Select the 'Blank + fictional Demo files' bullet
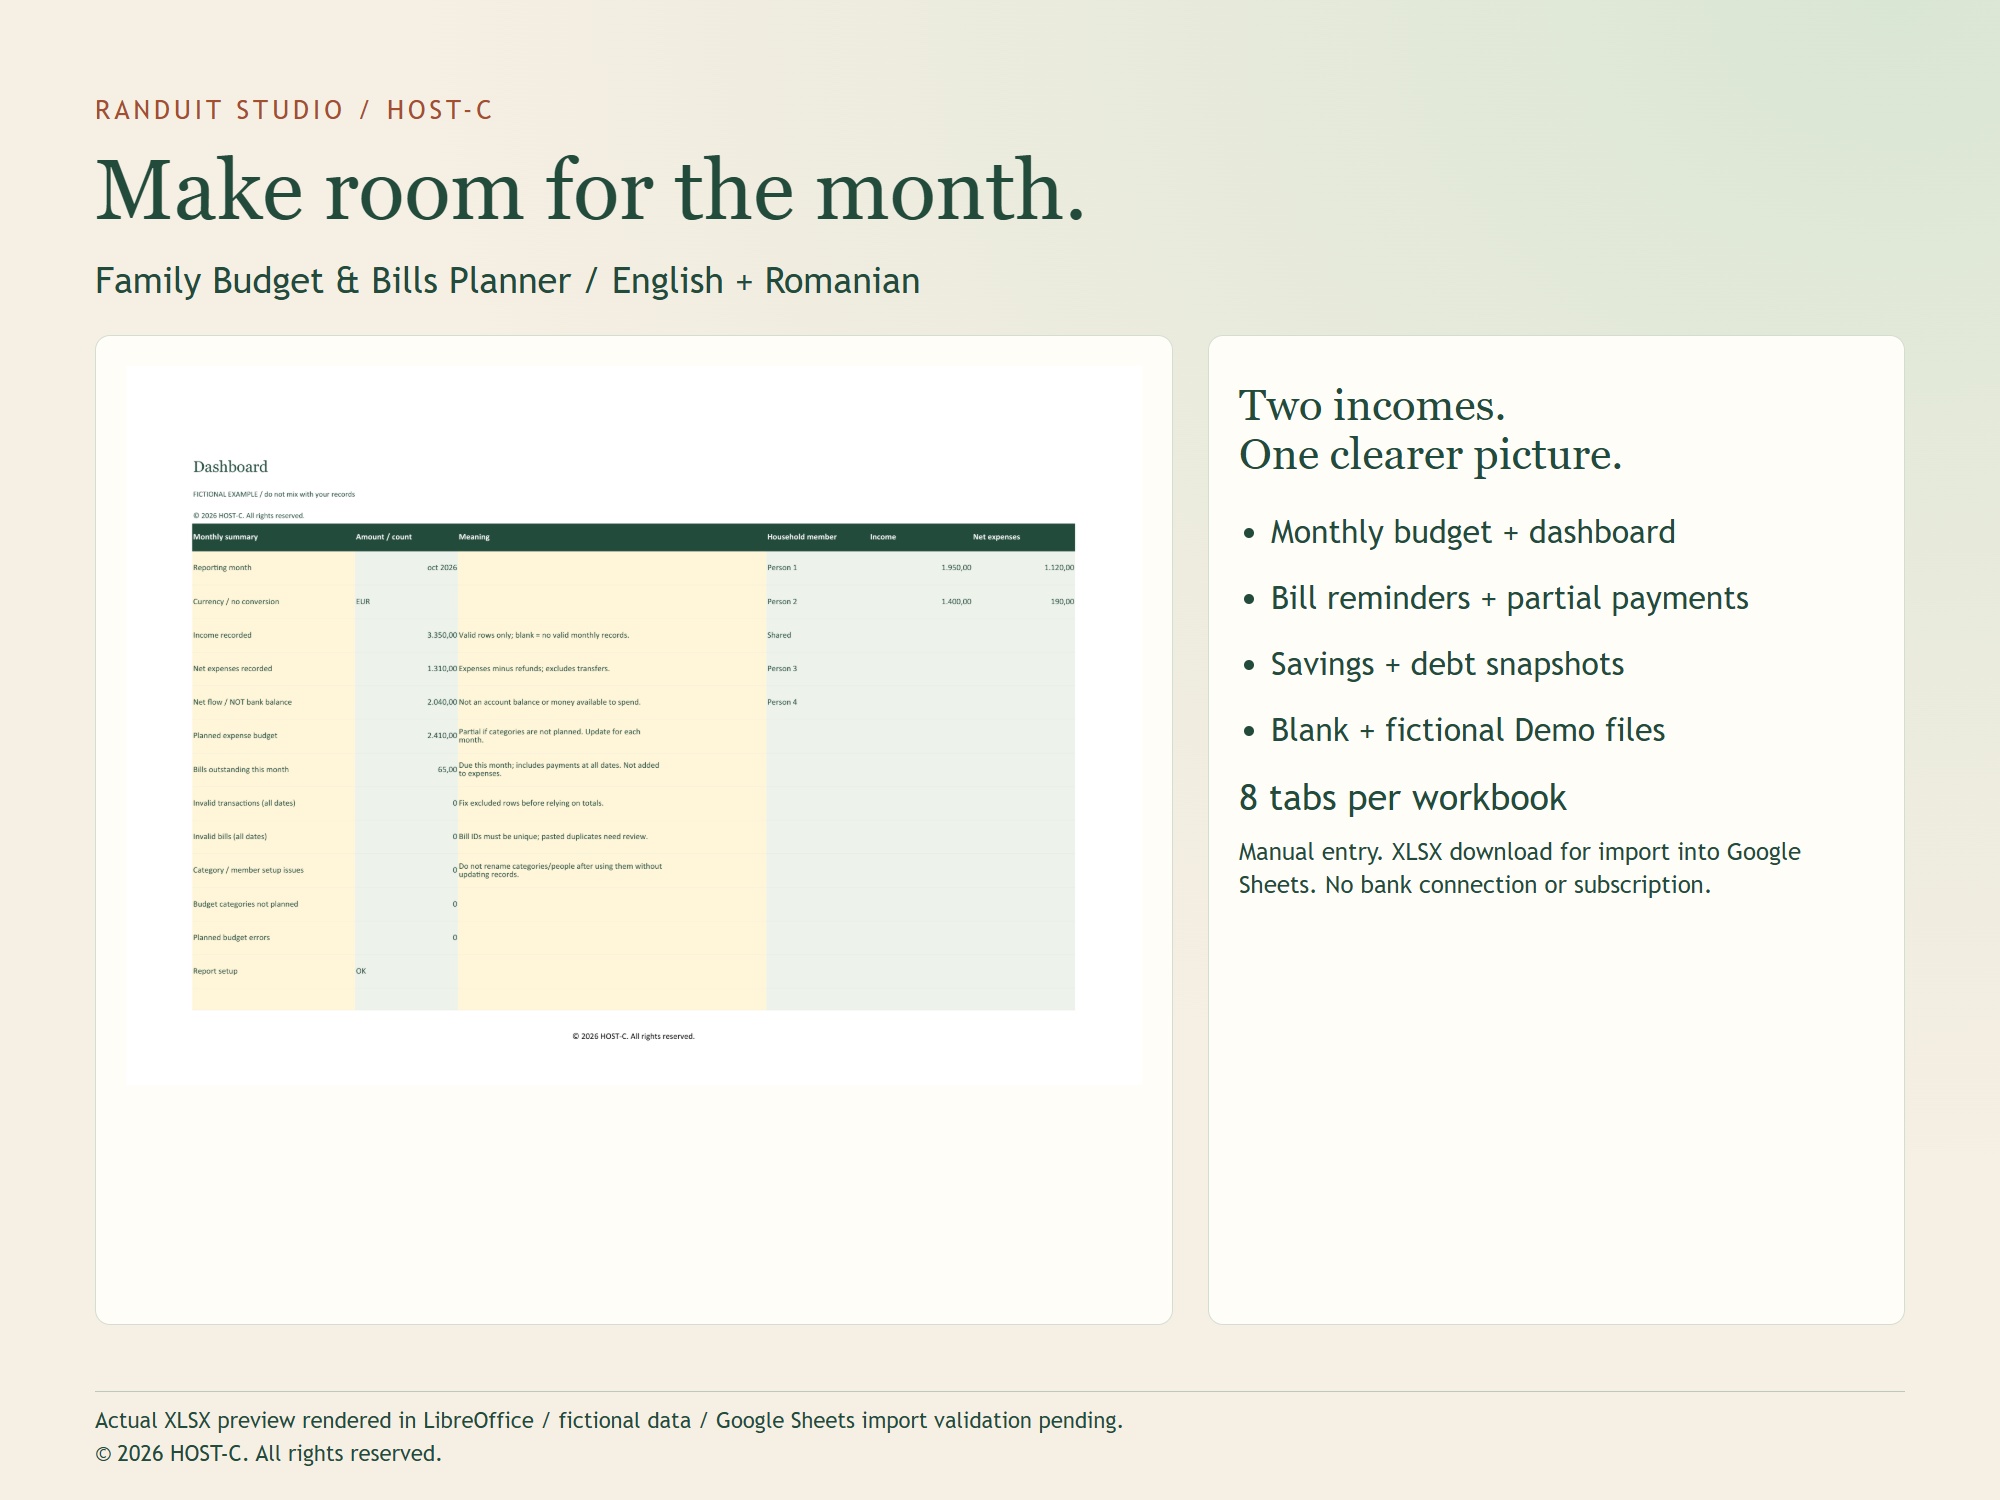Image resolution: width=2000 pixels, height=1500 pixels. 1468,730
